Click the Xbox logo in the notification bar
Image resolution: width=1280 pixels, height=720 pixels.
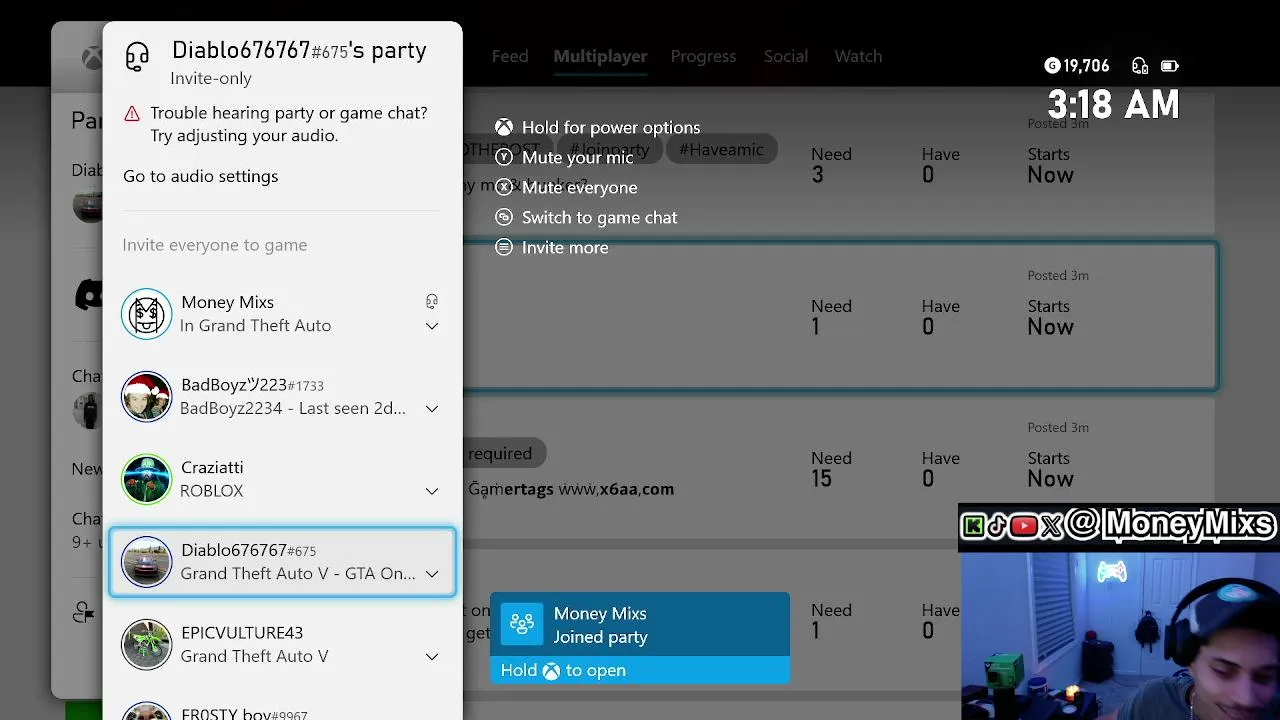[x=551, y=671]
